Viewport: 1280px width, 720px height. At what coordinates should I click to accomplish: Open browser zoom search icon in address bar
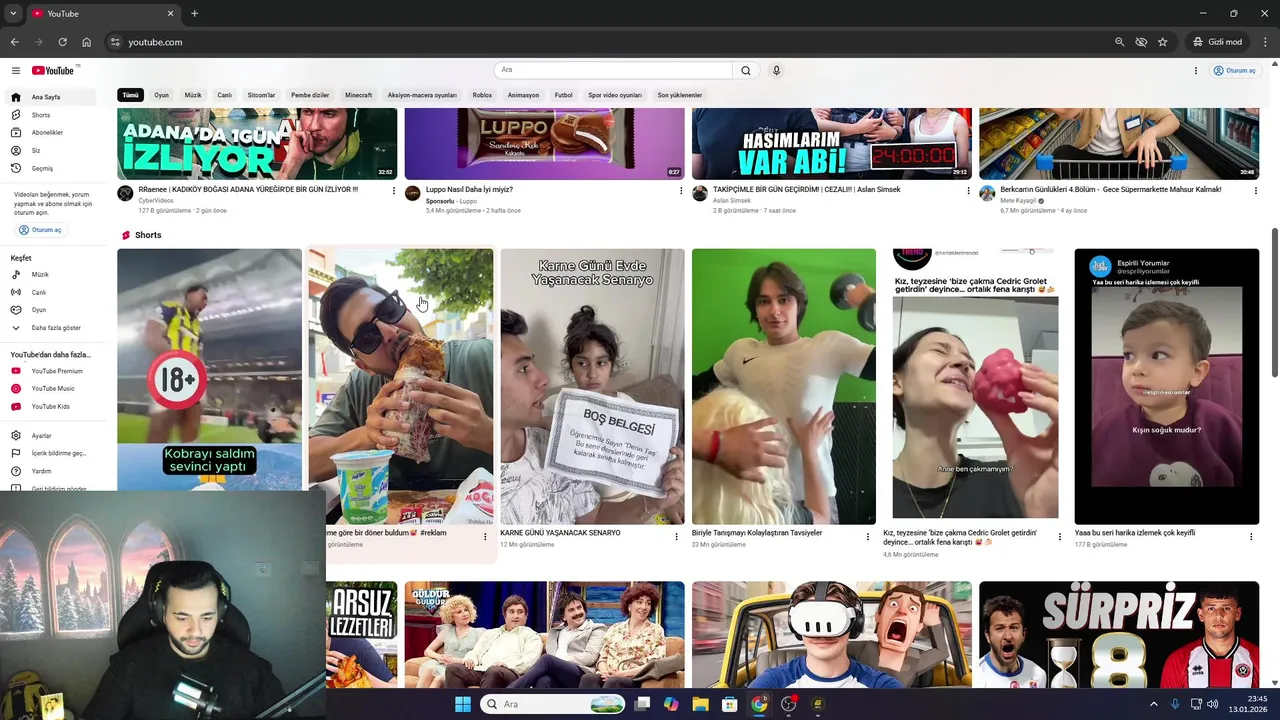(x=1119, y=42)
